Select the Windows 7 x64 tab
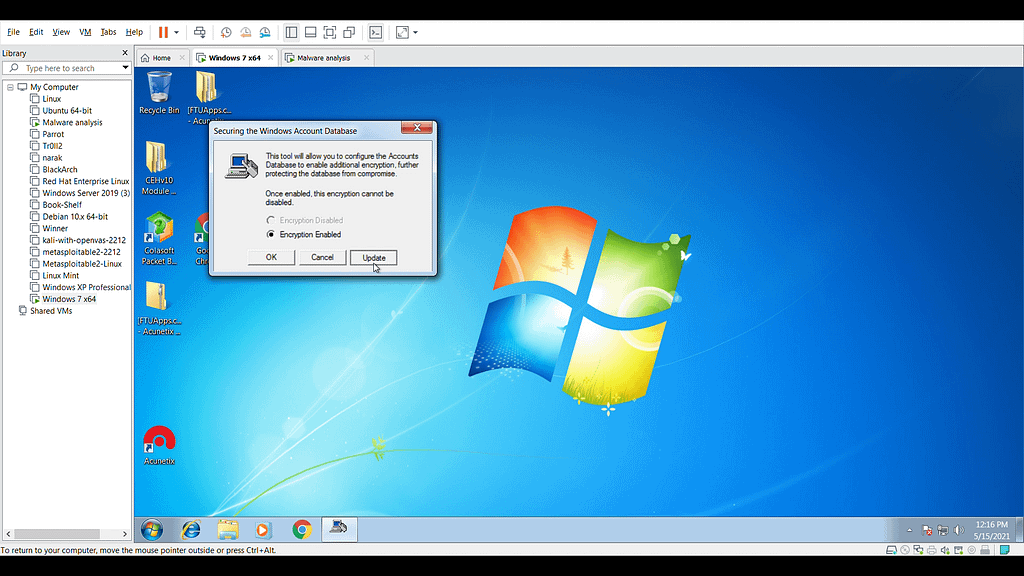The image size is (1024, 576). coord(234,58)
